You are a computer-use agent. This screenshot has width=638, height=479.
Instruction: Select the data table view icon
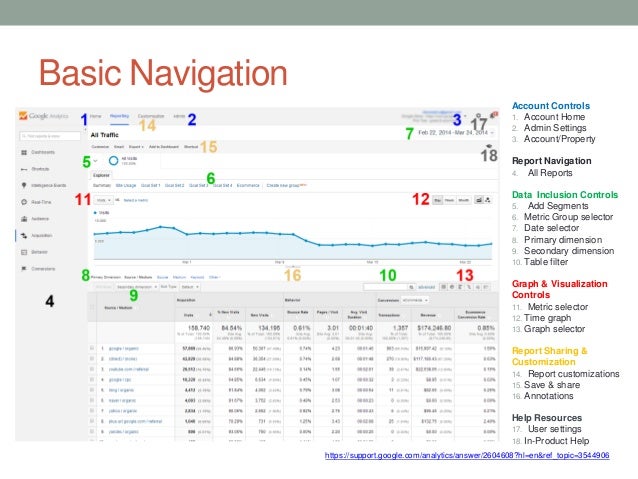point(444,287)
